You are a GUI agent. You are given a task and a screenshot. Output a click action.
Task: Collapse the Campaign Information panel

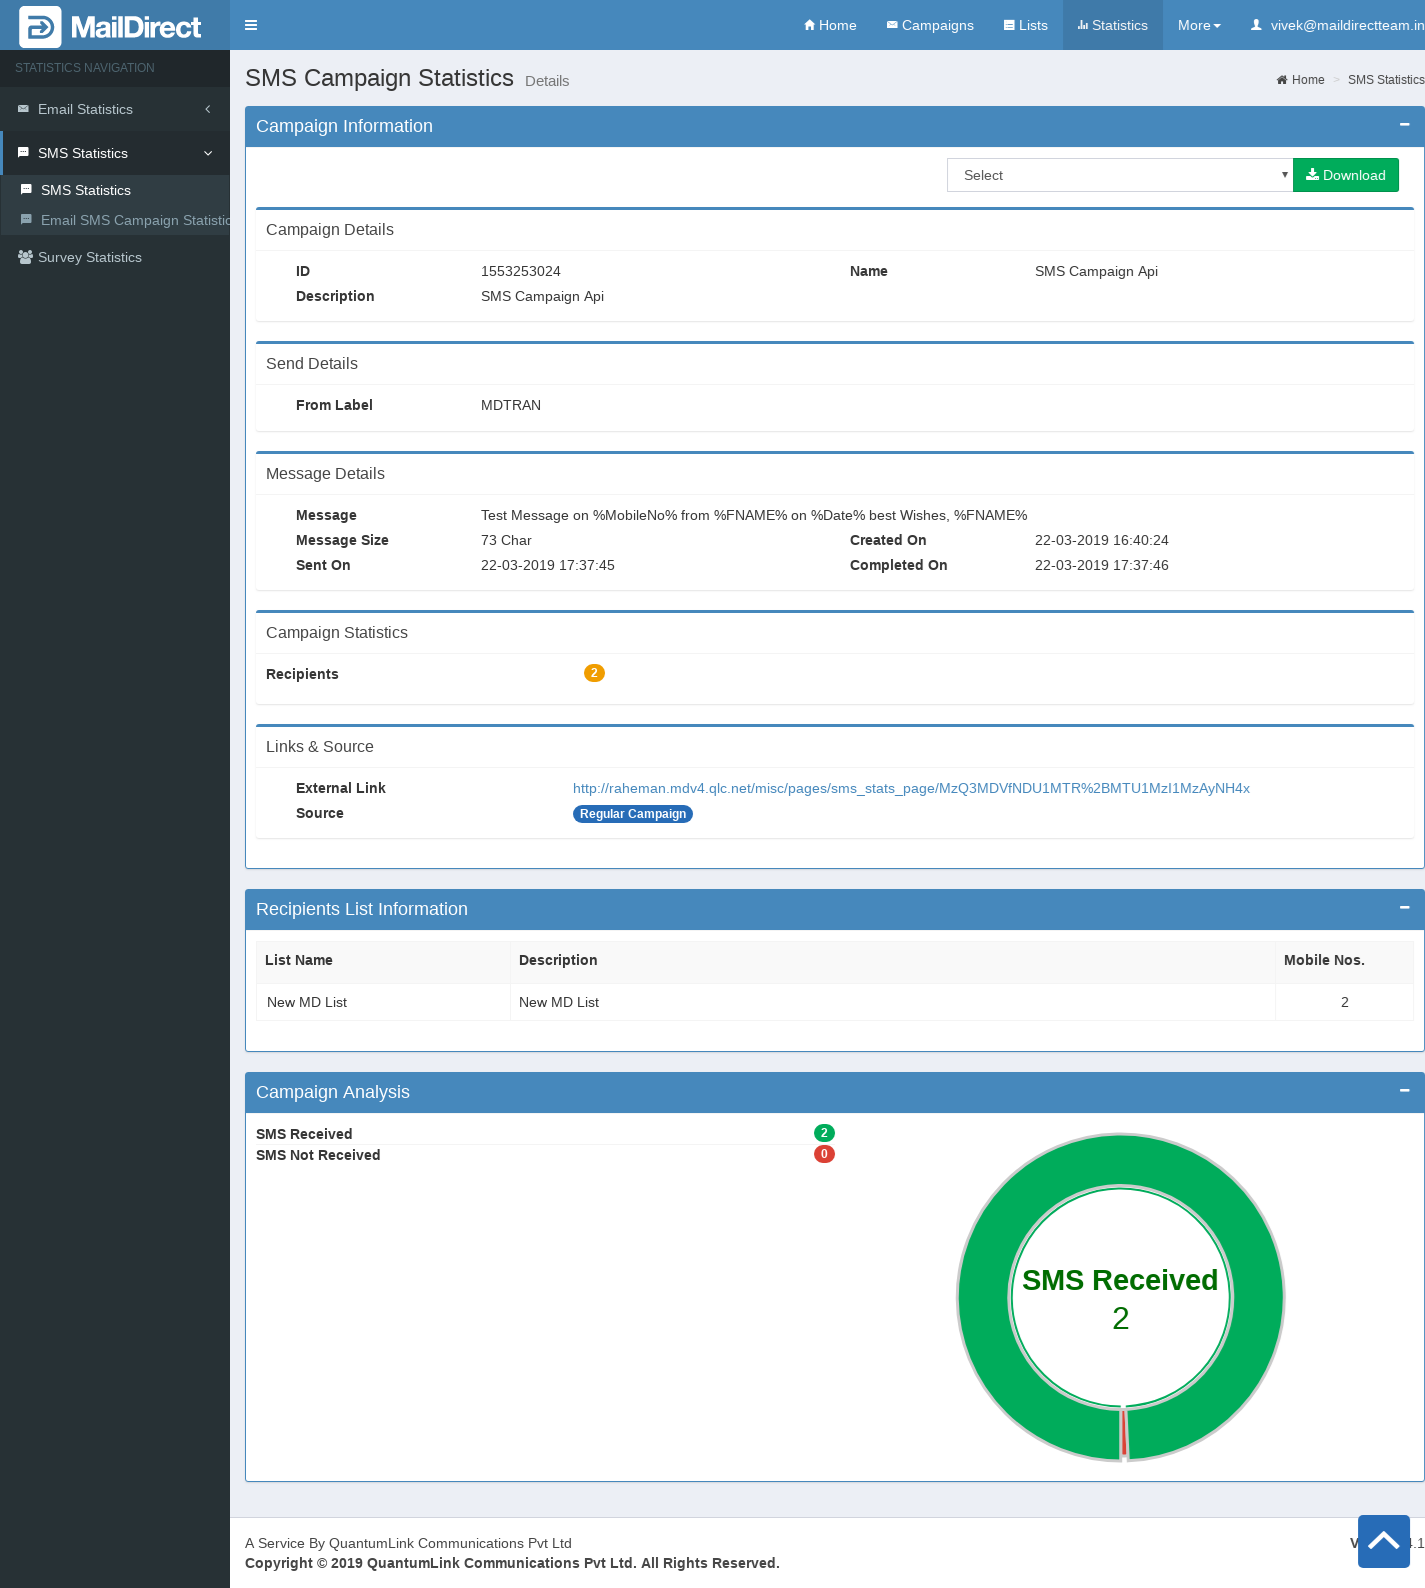click(x=1404, y=125)
